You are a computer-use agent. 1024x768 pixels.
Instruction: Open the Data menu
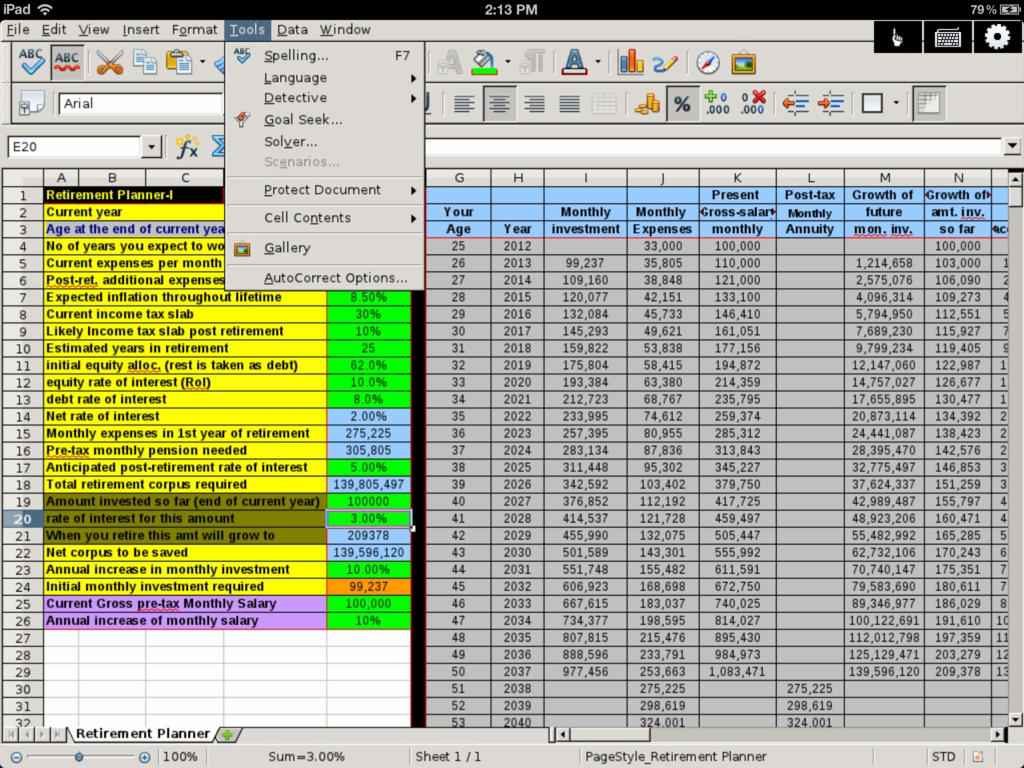[x=292, y=29]
